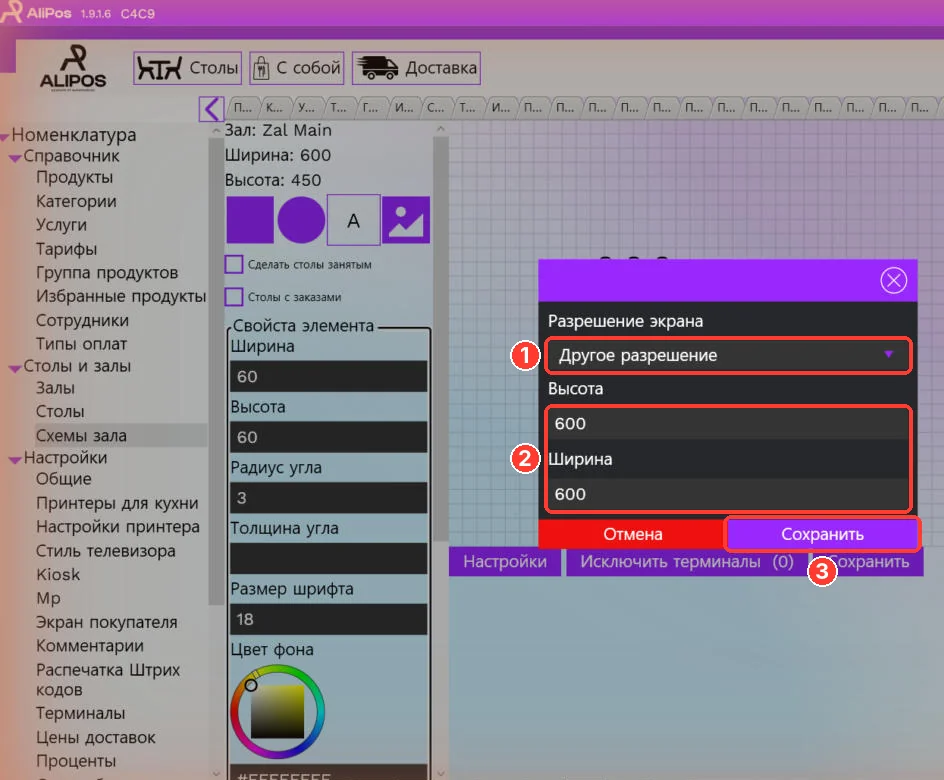This screenshot has height=780, width=944.
Task: Click the Радиус угла input field
Action: [x=329, y=498]
